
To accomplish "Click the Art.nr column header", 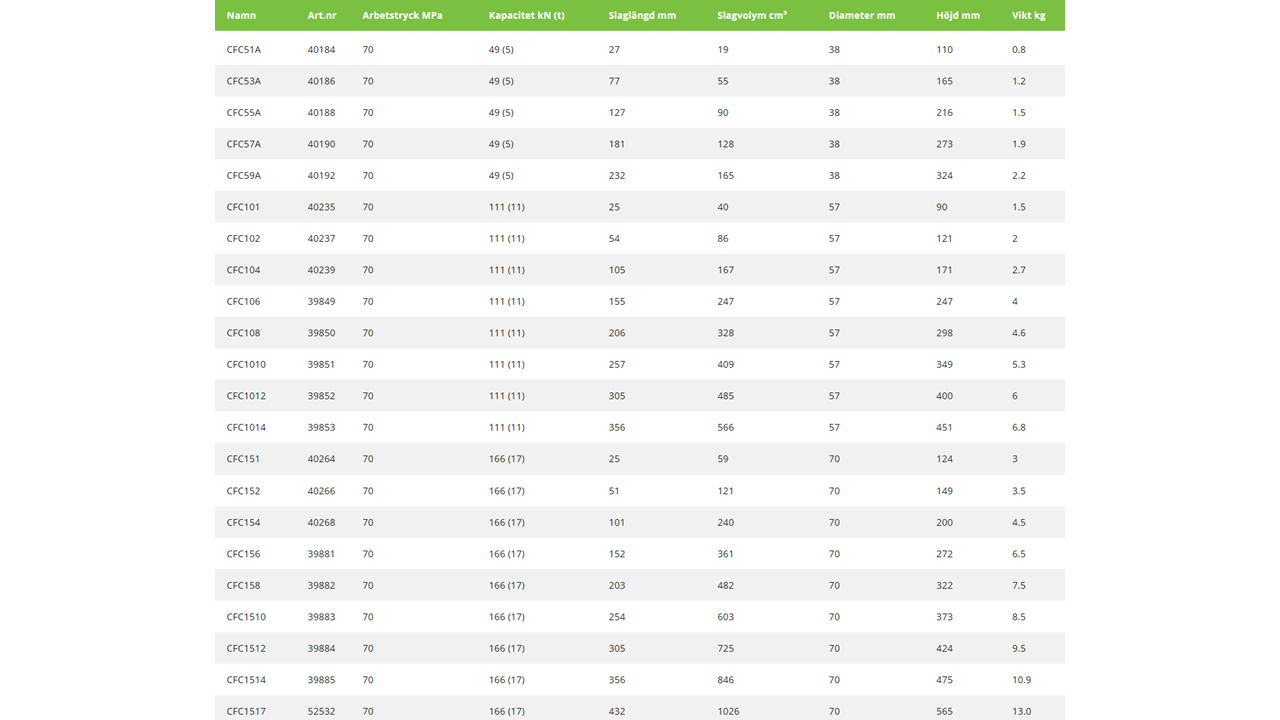I will coord(321,16).
